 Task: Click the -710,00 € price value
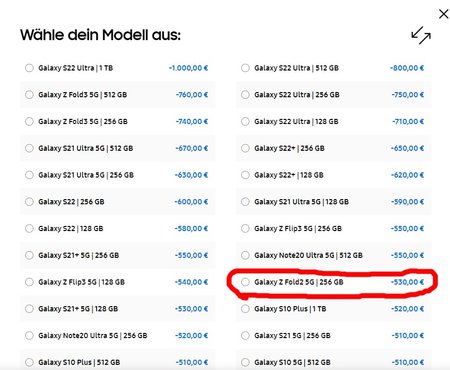[408, 121]
